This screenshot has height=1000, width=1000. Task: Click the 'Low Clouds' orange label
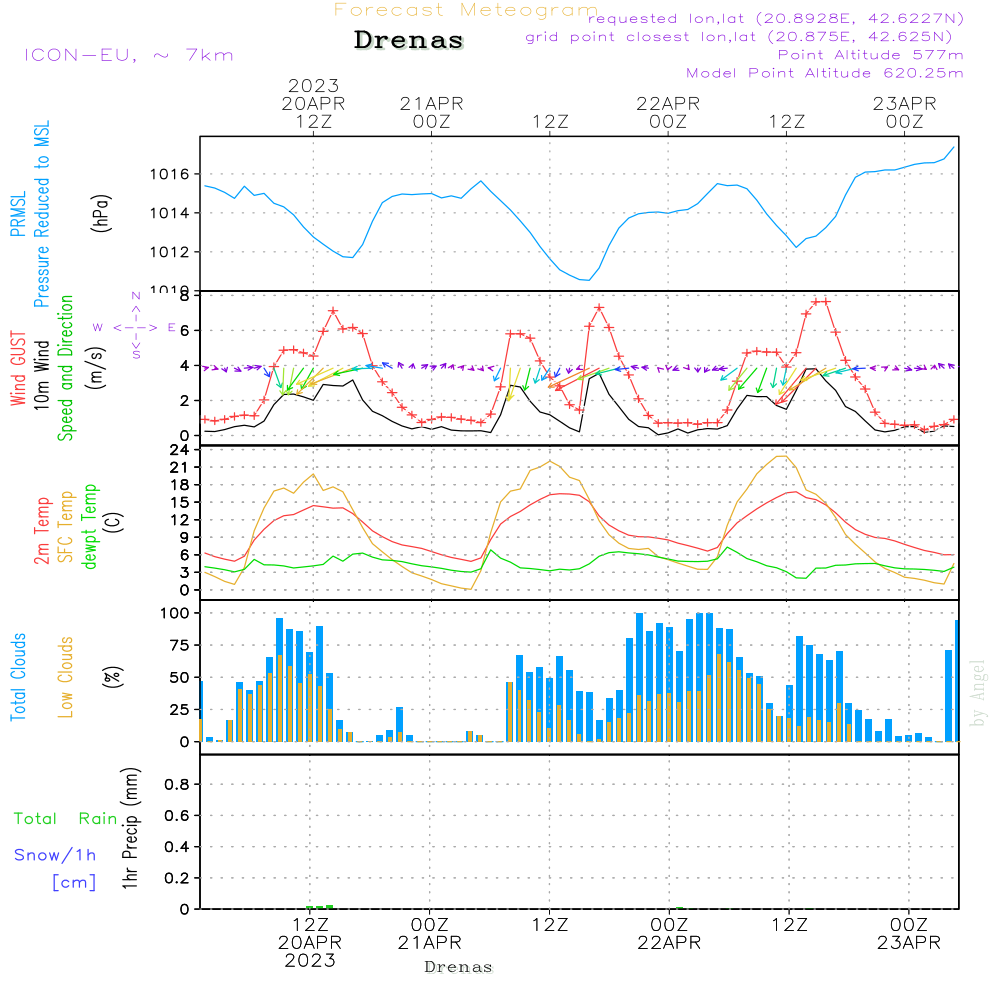click(x=65, y=677)
